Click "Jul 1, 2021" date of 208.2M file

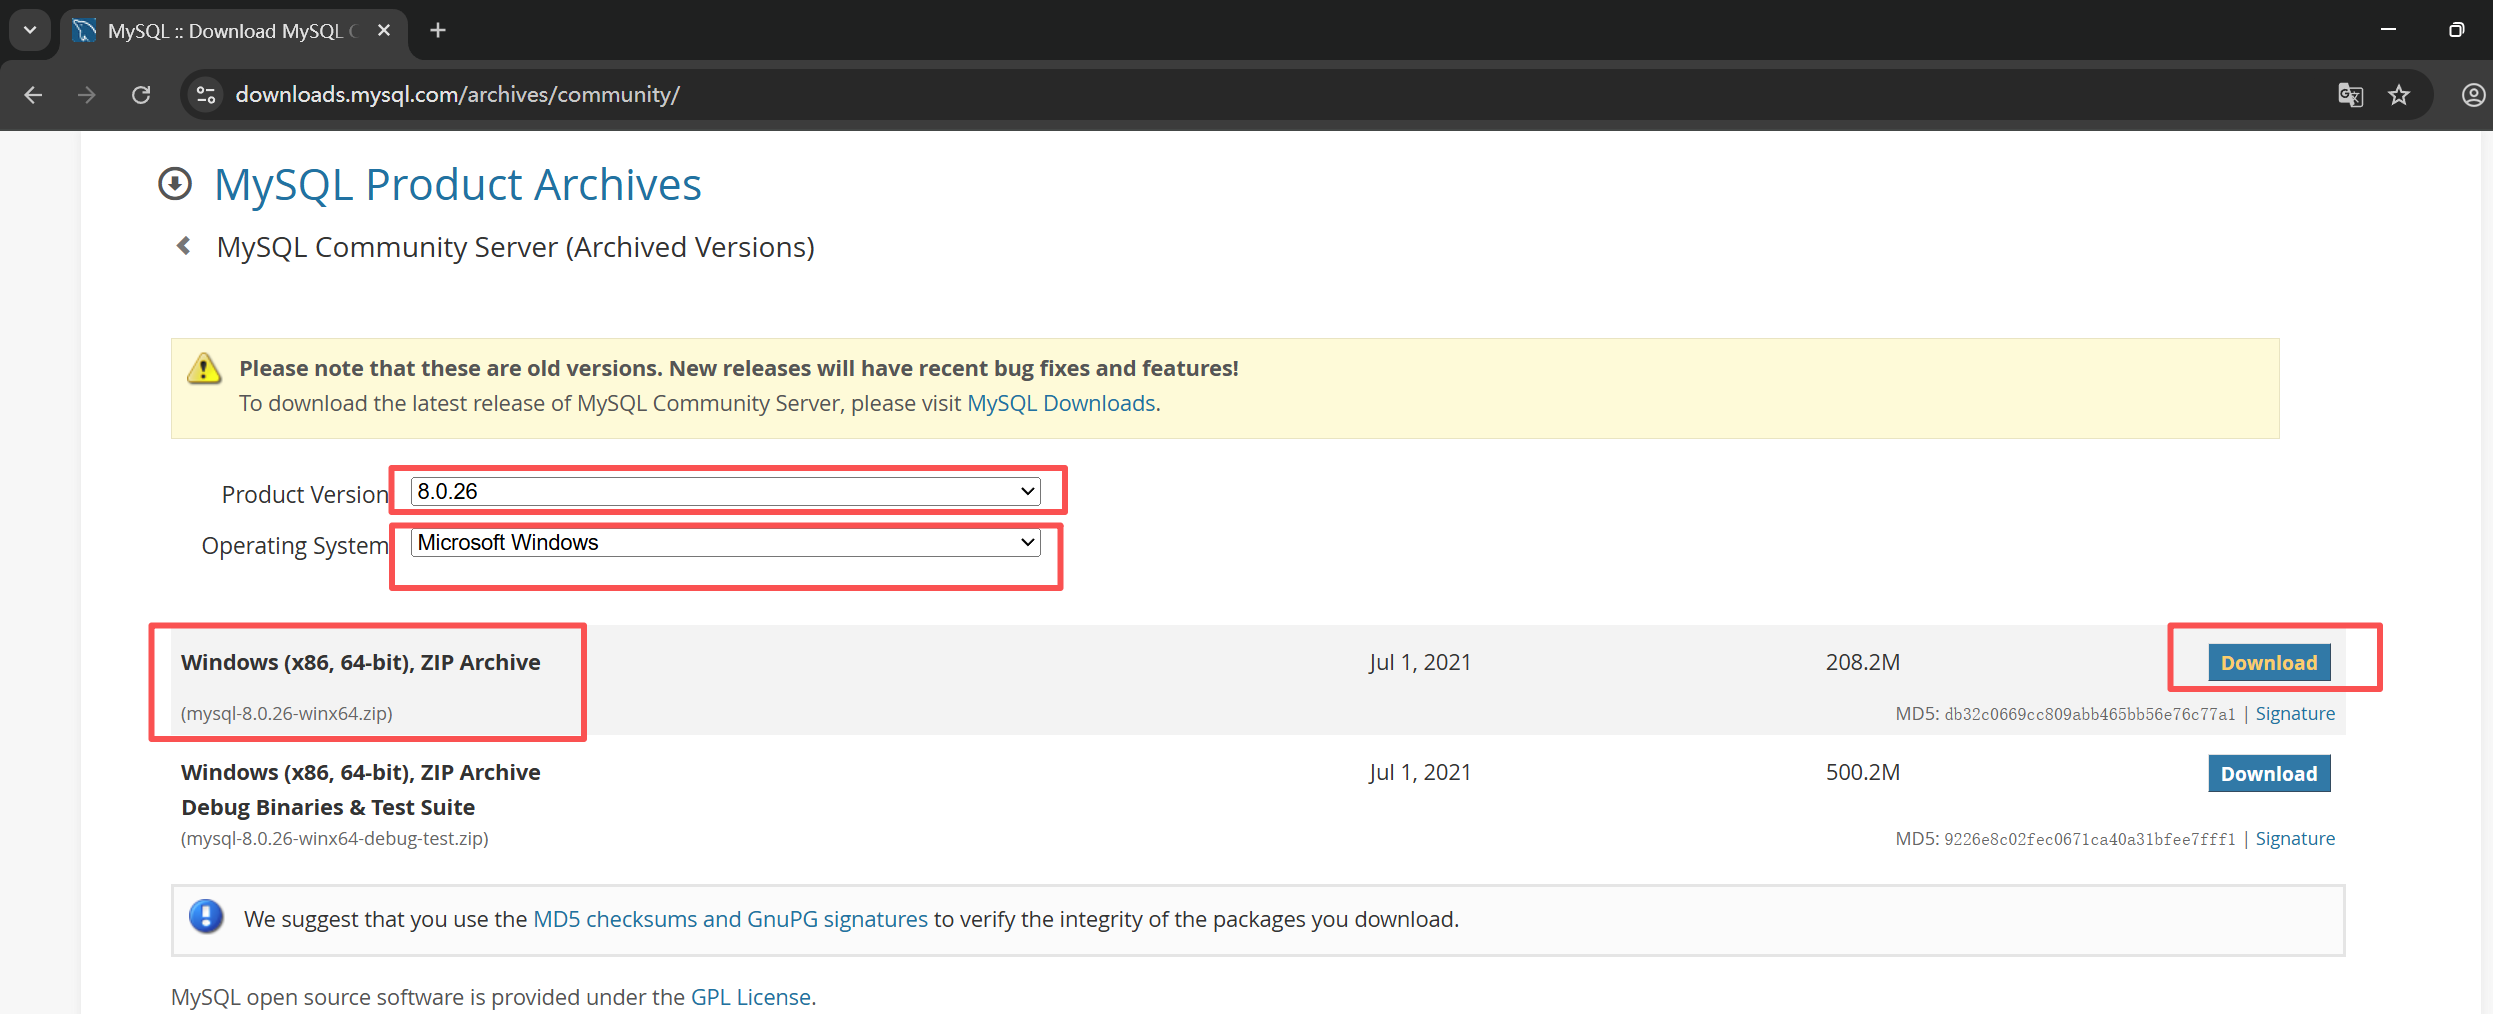tap(1420, 662)
